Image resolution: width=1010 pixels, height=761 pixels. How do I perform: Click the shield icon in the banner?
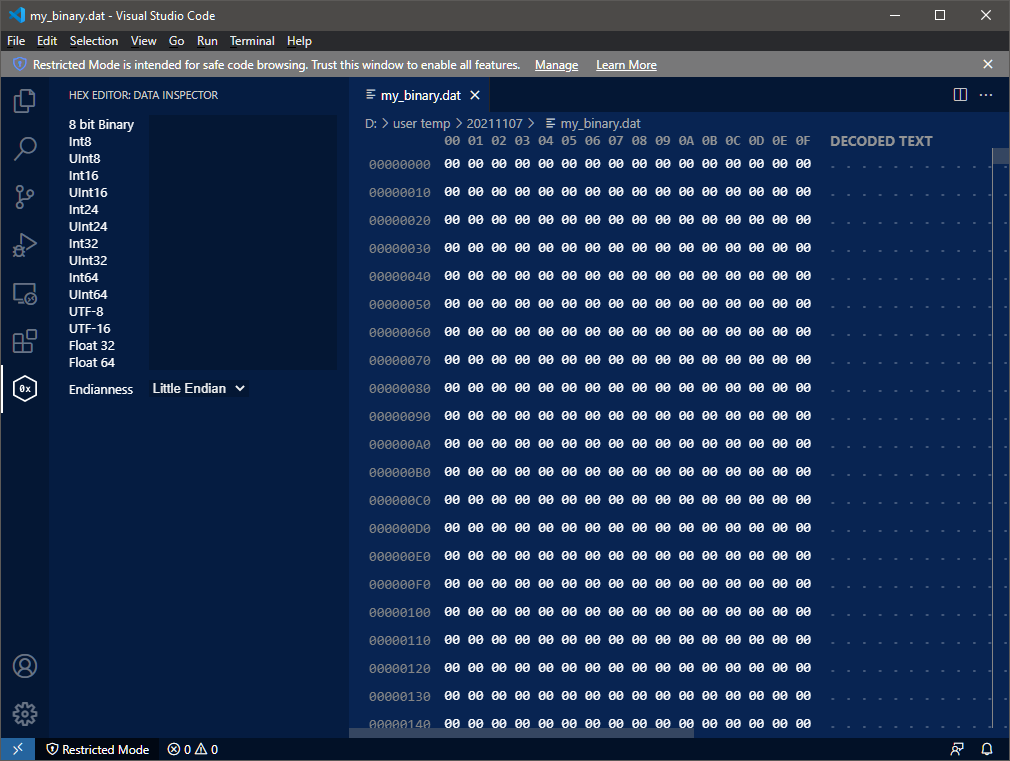(x=19, y=64)
